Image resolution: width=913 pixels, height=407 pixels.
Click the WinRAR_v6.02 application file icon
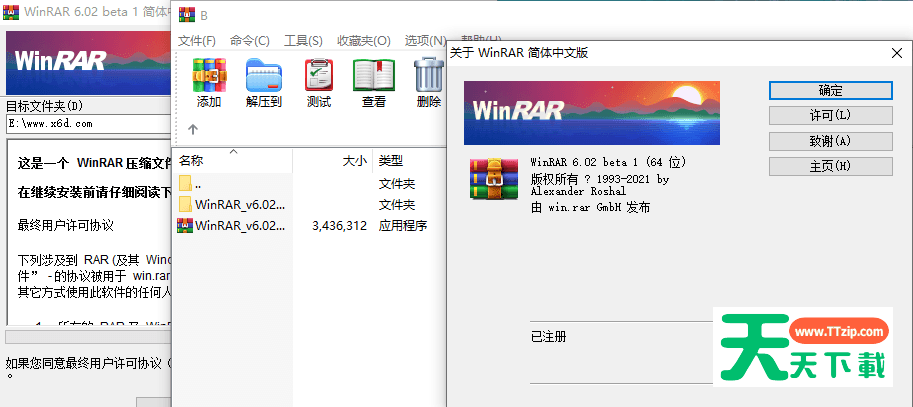(x=185, y=225)
